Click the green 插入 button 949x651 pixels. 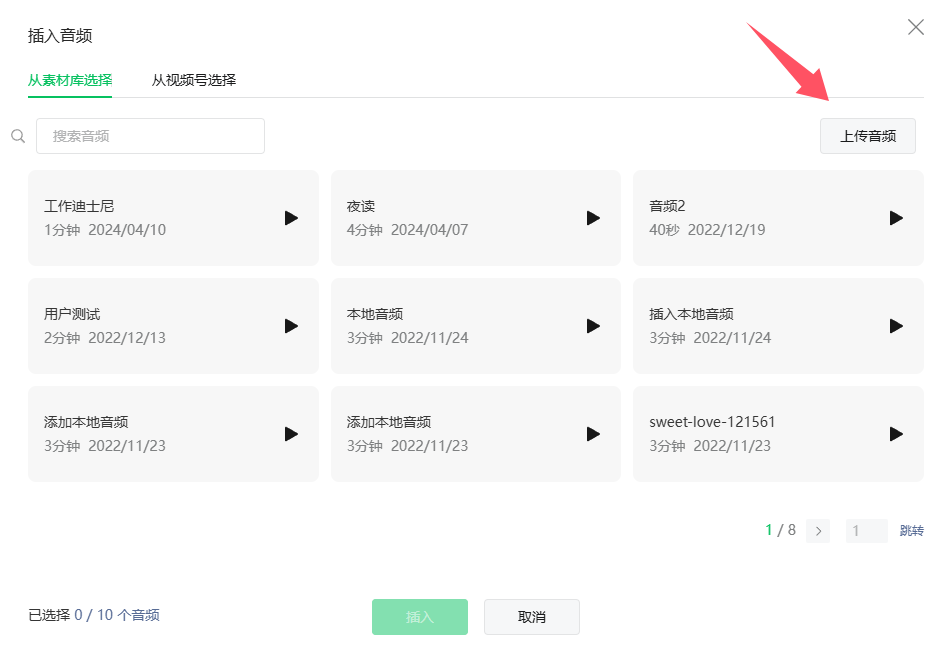[420, 617]
